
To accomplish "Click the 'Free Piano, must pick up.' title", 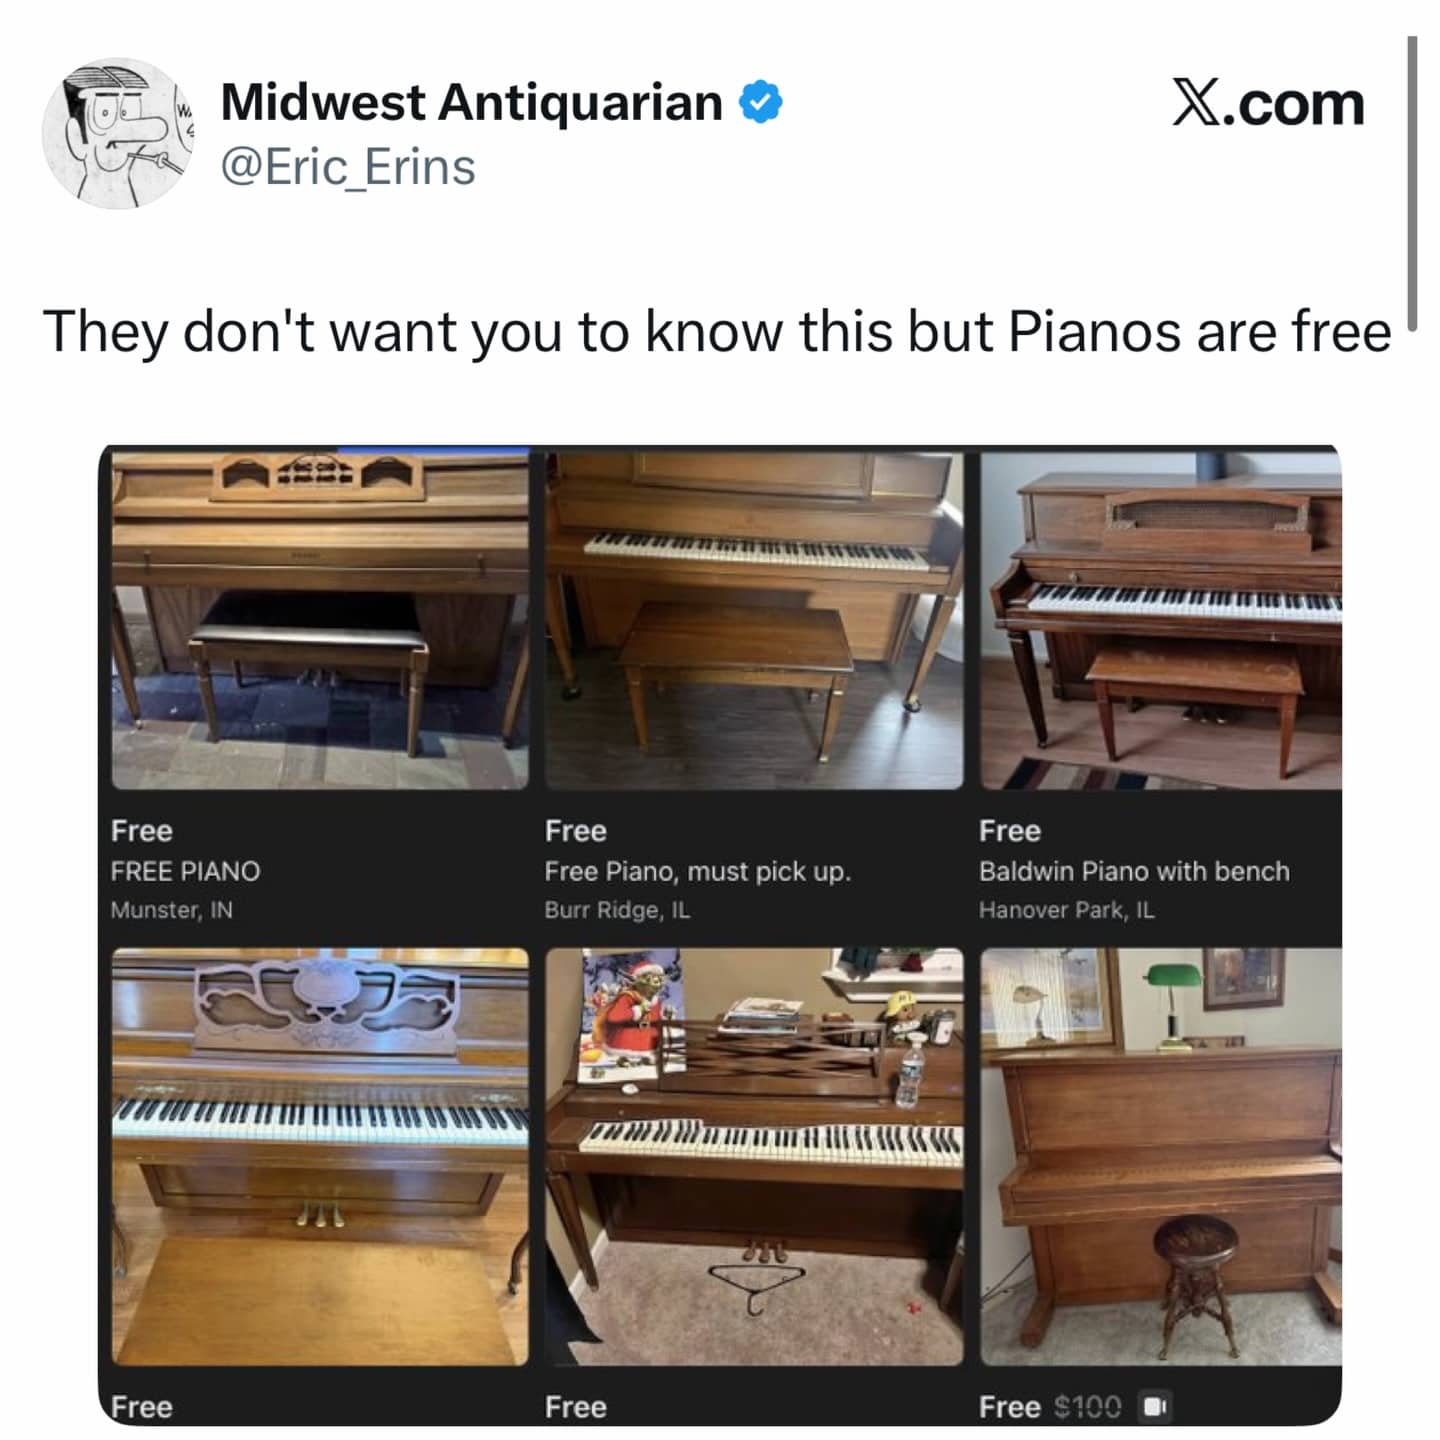I will tap(698, 871).
